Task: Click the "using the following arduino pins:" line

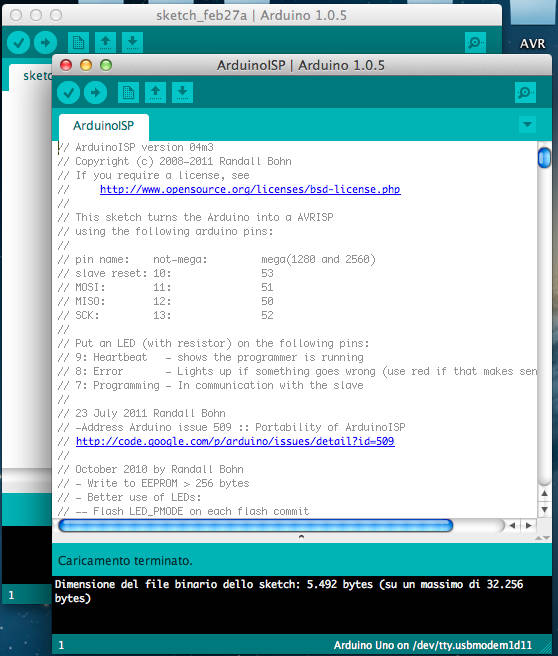Action: point(166,231)
